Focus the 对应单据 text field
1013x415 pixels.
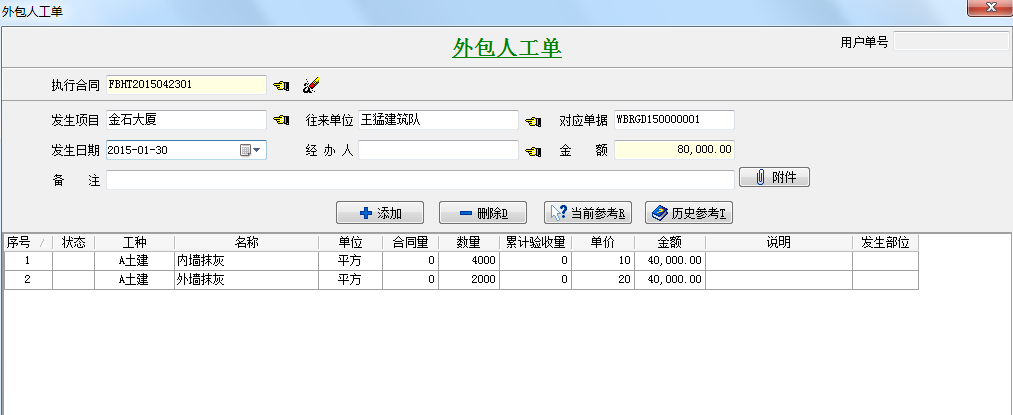(x=673, y=120)
